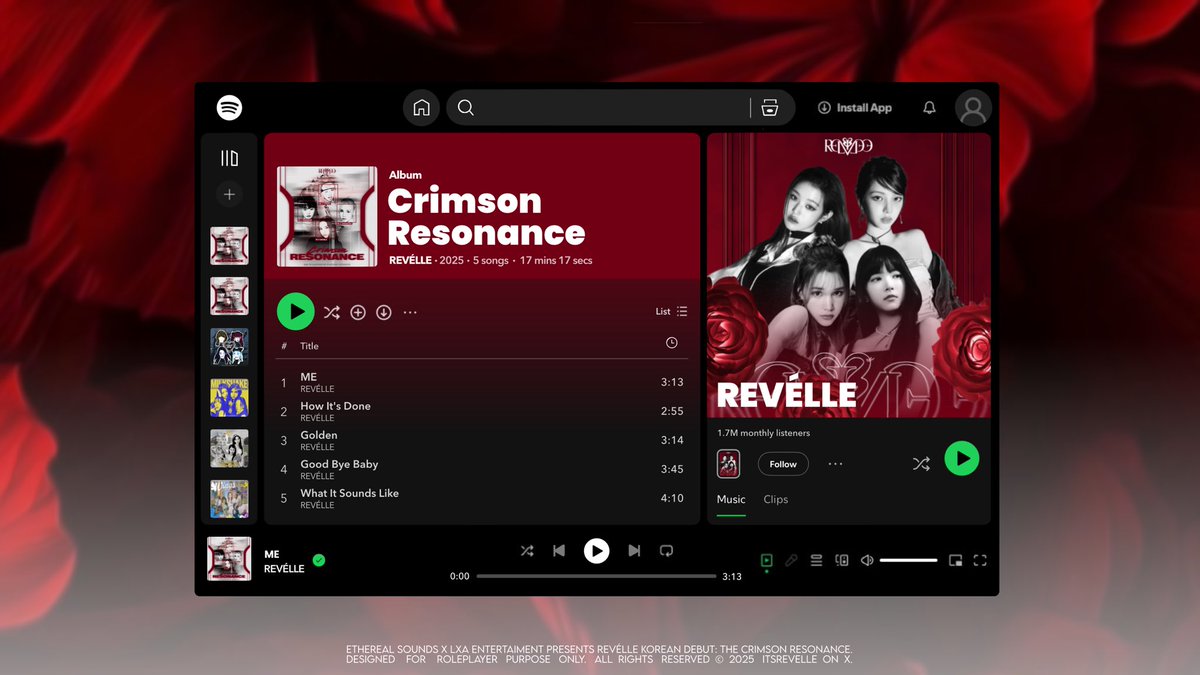This screenshot has width=1200, height=675.
Task: Open the yellow cover thumbnail in sidebar
Action: click(x=229, y=397)
